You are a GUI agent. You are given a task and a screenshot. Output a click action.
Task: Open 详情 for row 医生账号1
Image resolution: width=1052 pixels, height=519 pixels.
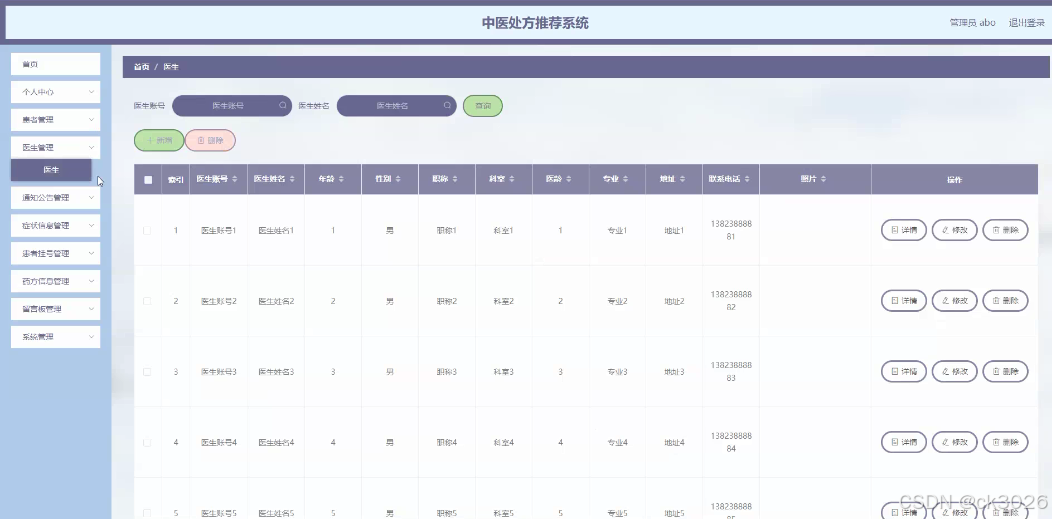[904, 230]
